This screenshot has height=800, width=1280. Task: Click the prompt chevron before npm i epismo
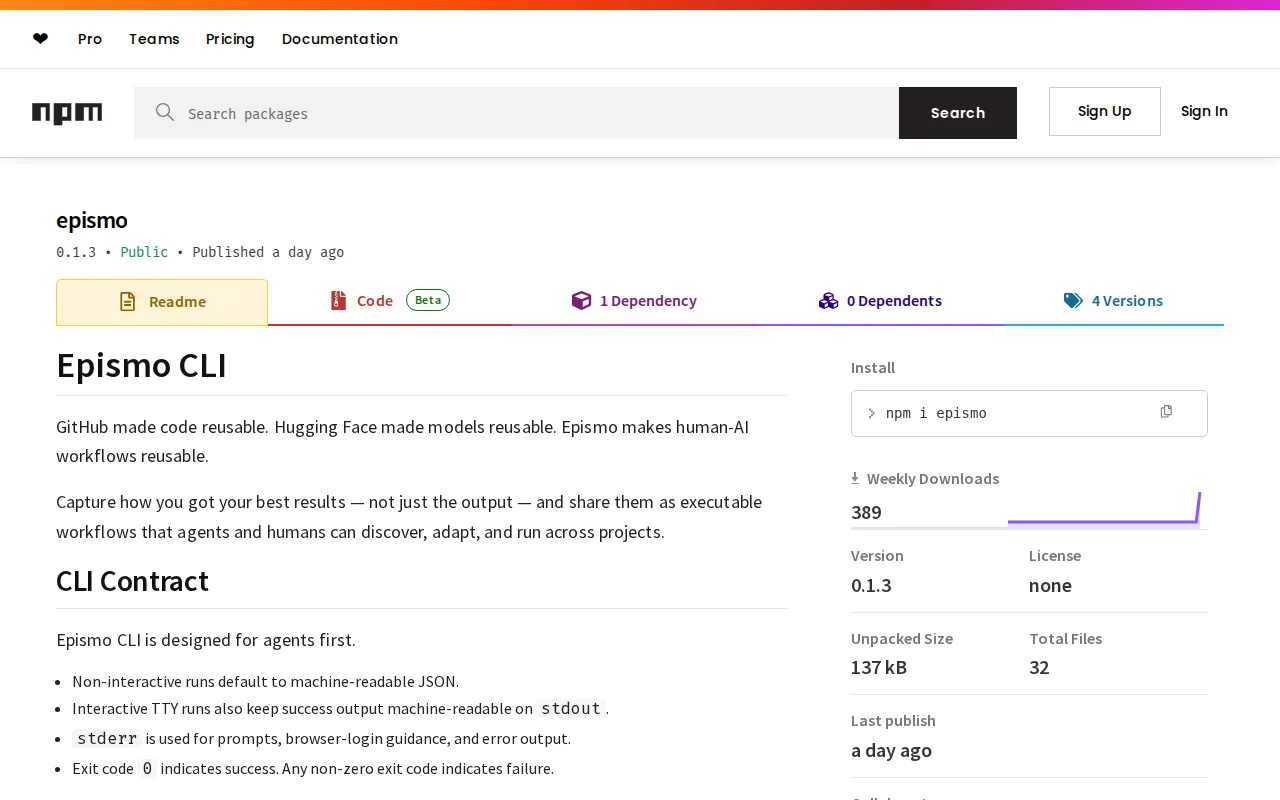872,413
